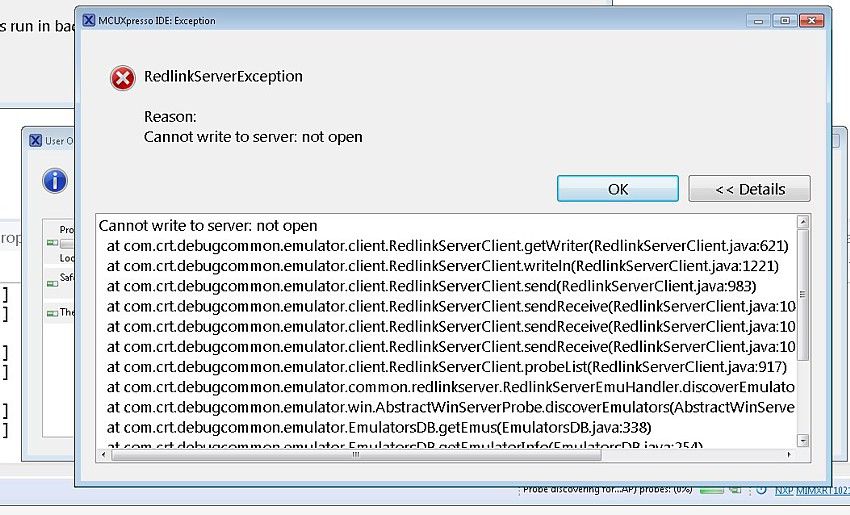Image resolution: width=850 pixels, height=515 pixels.
Task: Click the green probe discovery progress bar in status bar
Action: 711,491
